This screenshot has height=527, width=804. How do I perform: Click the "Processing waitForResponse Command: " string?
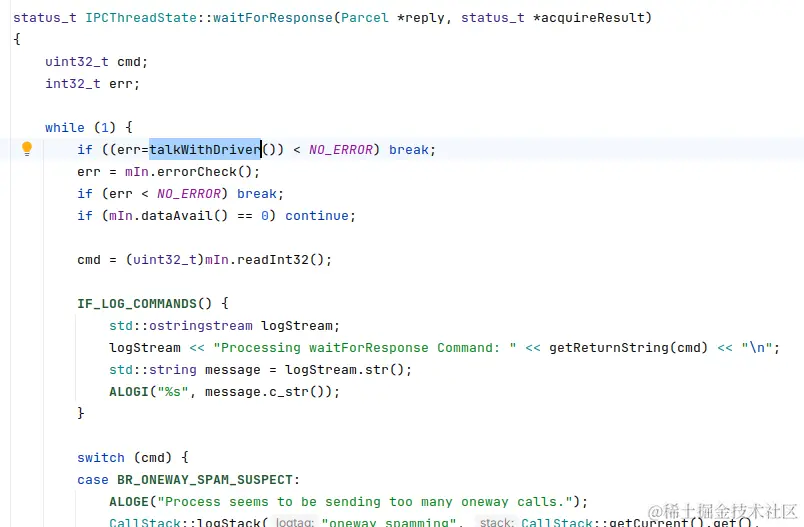(x=365, y=348)
